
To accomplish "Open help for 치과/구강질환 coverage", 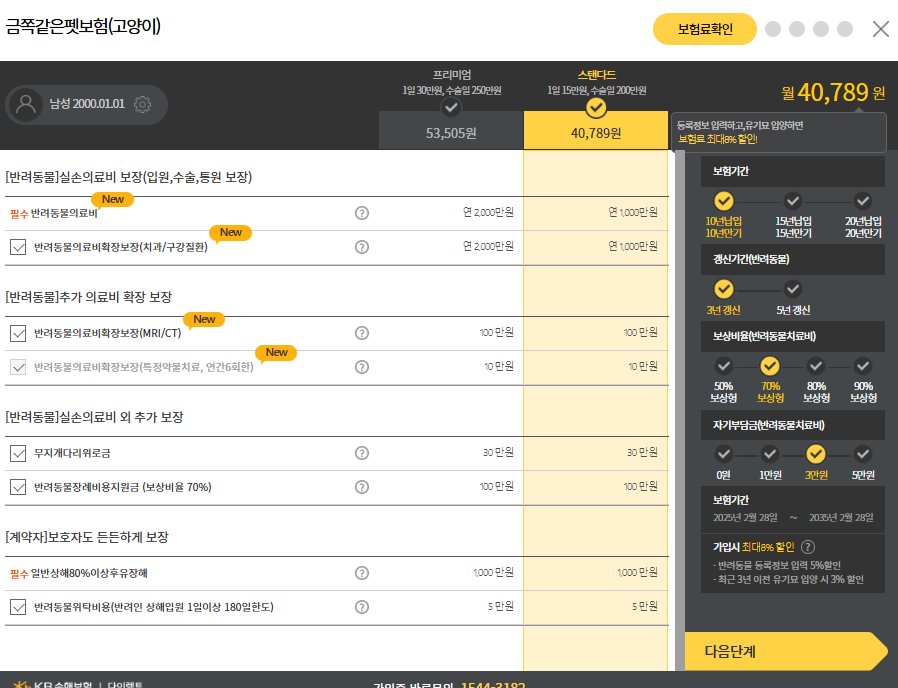I will coord(361,247).
